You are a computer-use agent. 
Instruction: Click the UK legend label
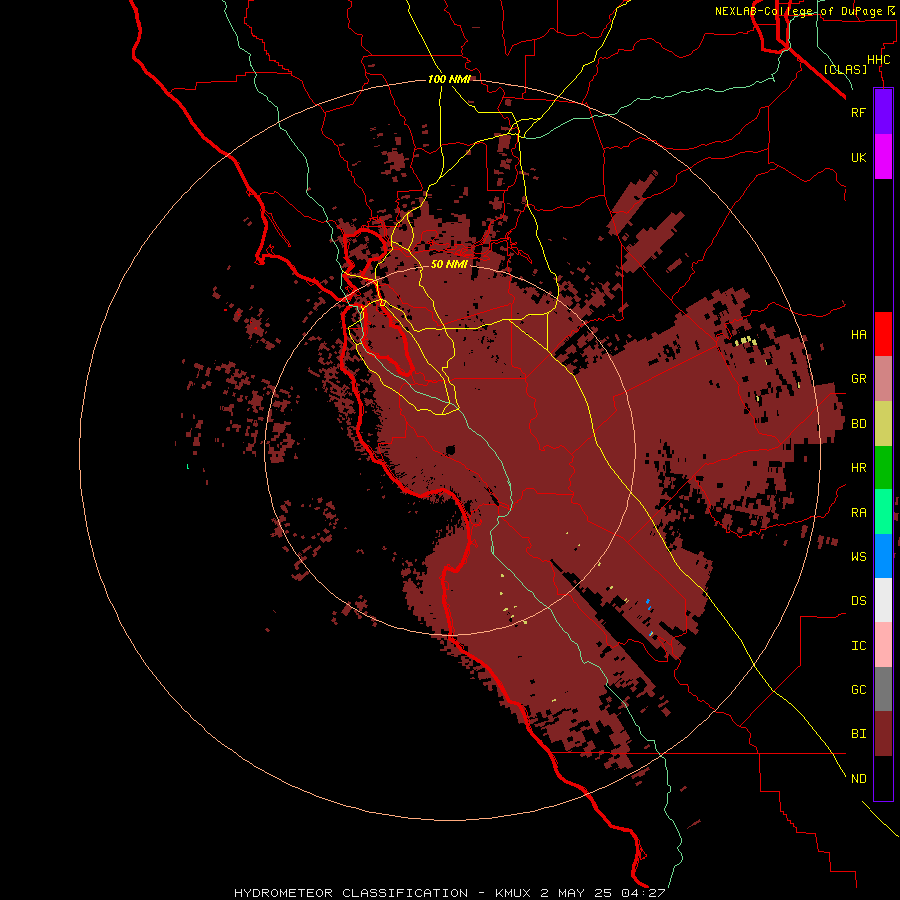[858, 158]
